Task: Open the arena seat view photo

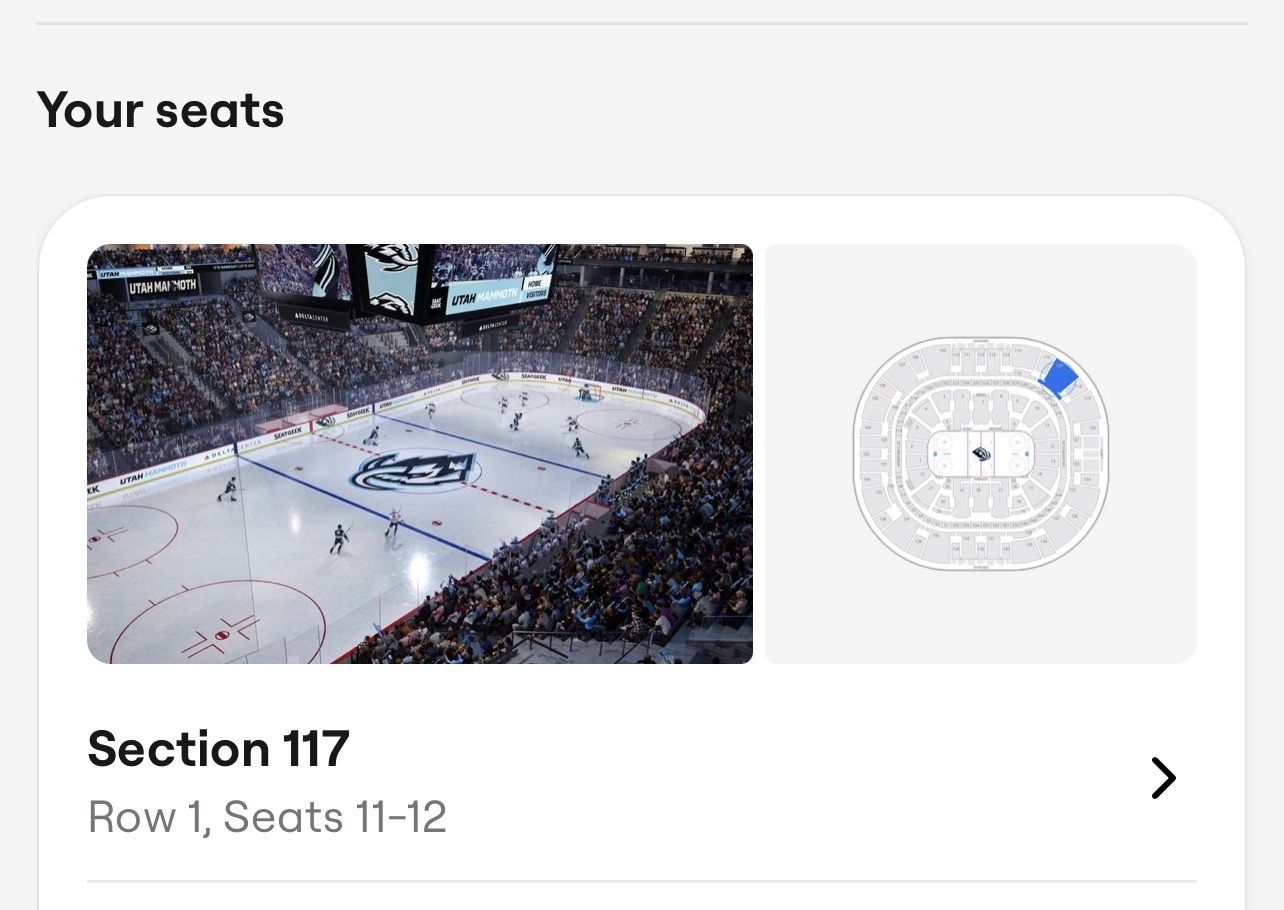Action: pyautogui.click(x=420, y=453)
